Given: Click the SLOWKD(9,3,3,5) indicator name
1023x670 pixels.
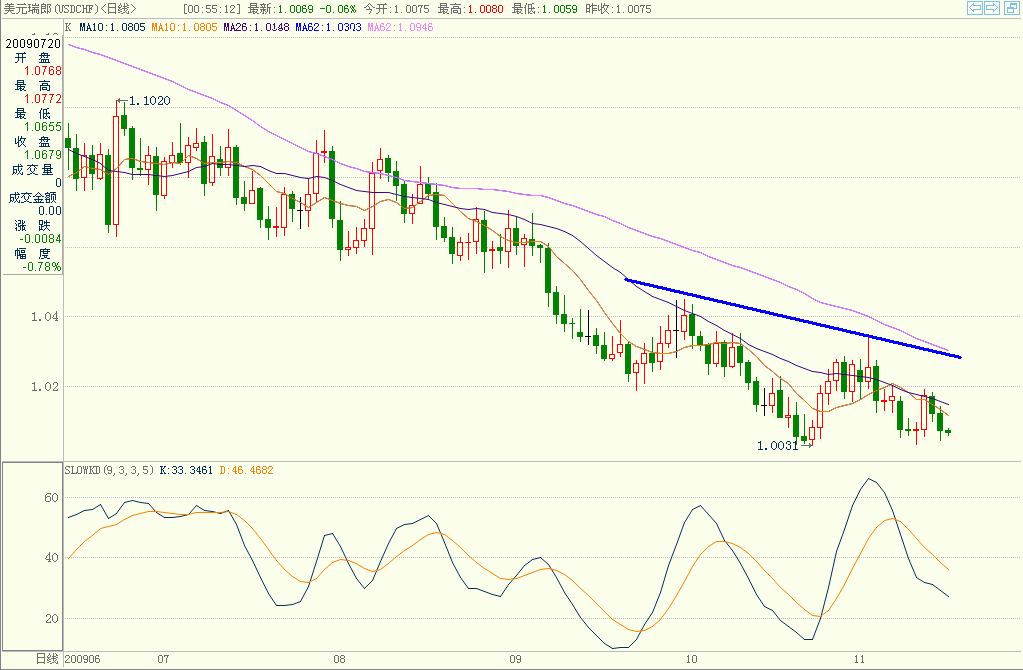Looking at the screenshot, I should tap(109, 470).
